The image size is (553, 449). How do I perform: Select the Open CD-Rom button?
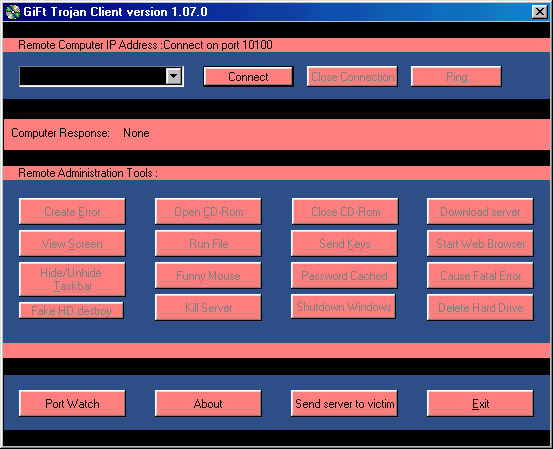(208, 212)
